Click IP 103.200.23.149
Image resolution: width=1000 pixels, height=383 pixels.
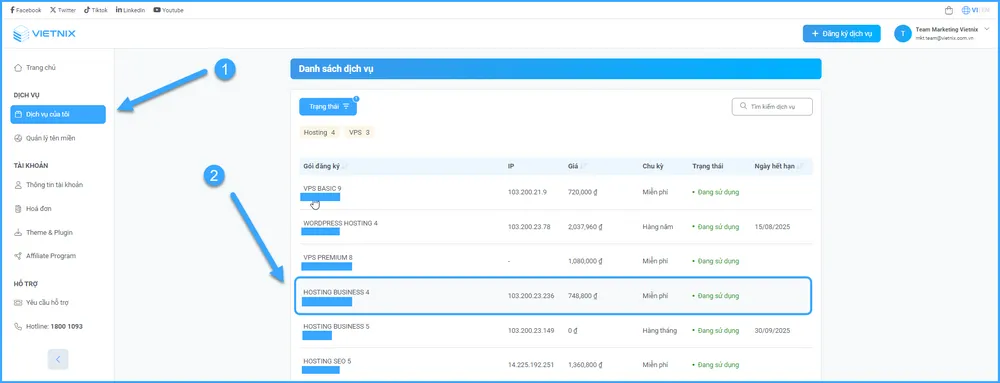point(531,331)
